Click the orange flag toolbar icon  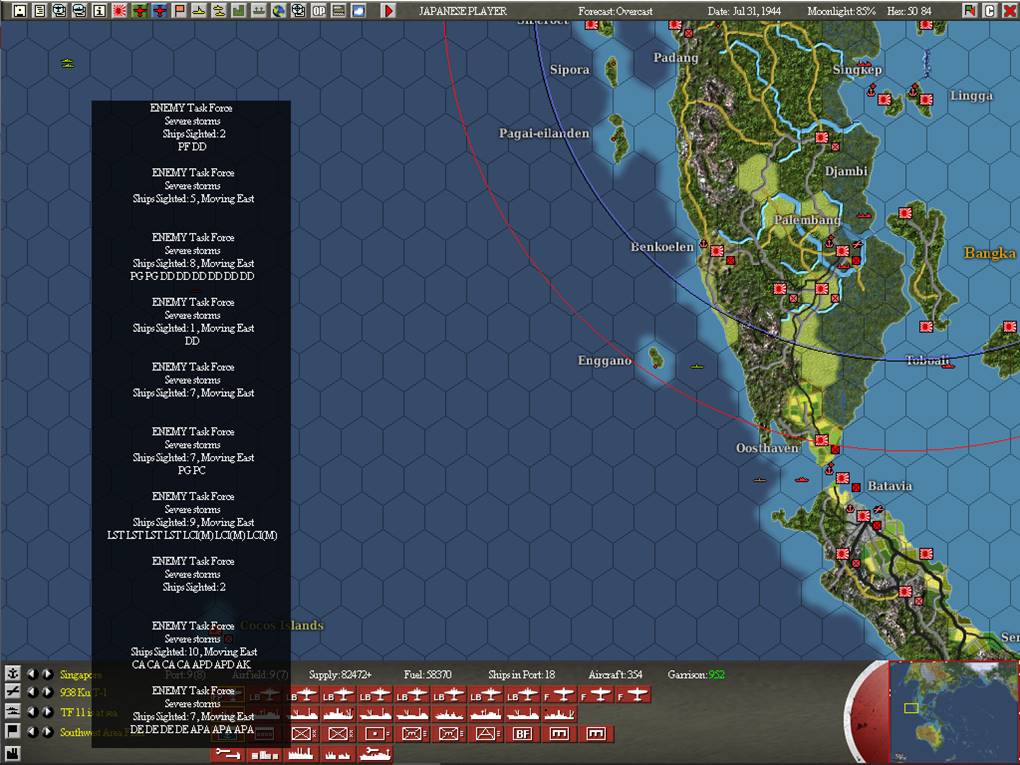[180, 10]
